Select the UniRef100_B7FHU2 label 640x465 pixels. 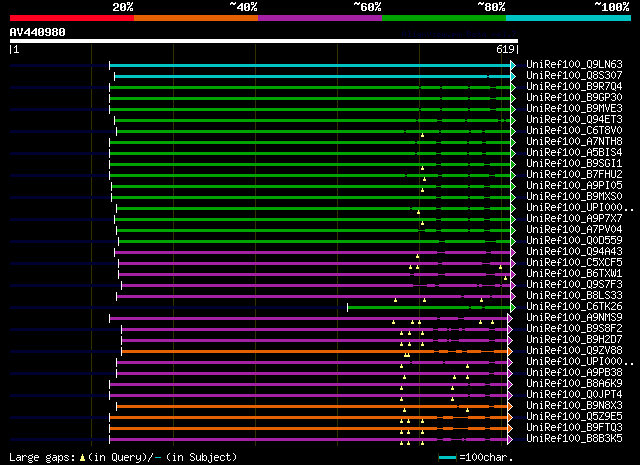pyautogui.click(x=574, y=175)
